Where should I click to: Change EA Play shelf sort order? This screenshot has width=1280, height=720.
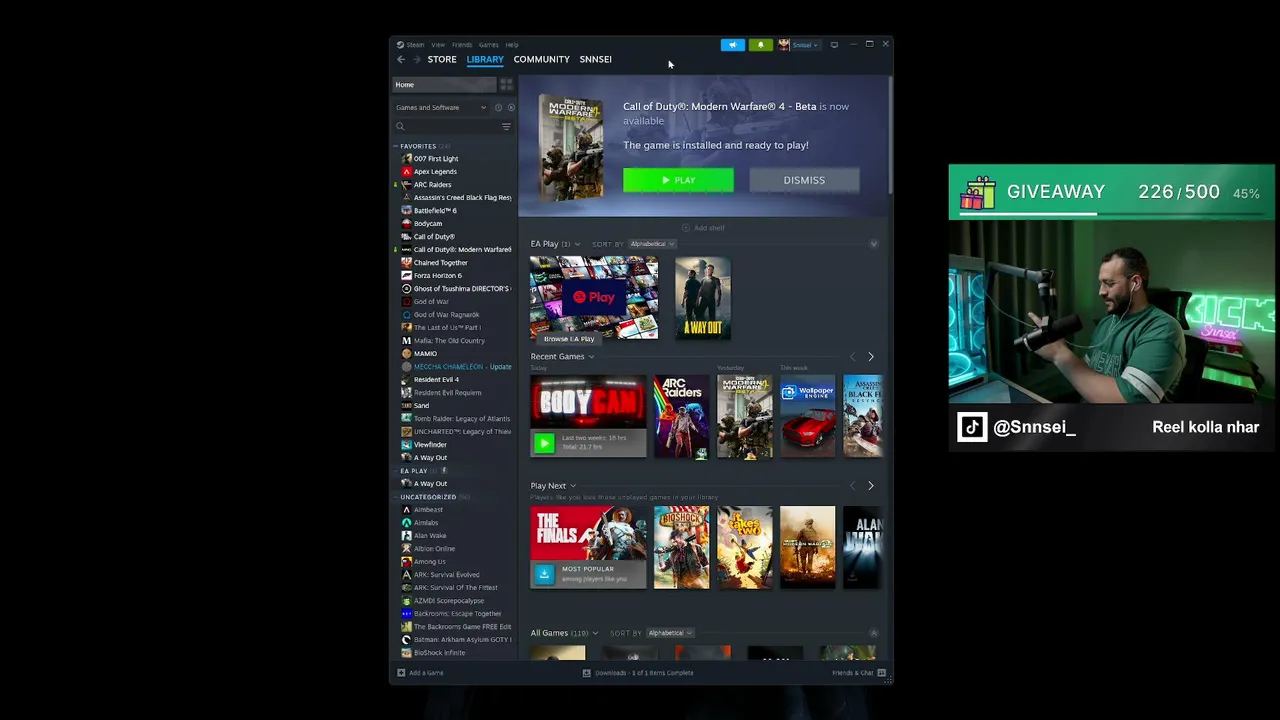point(652,244)
